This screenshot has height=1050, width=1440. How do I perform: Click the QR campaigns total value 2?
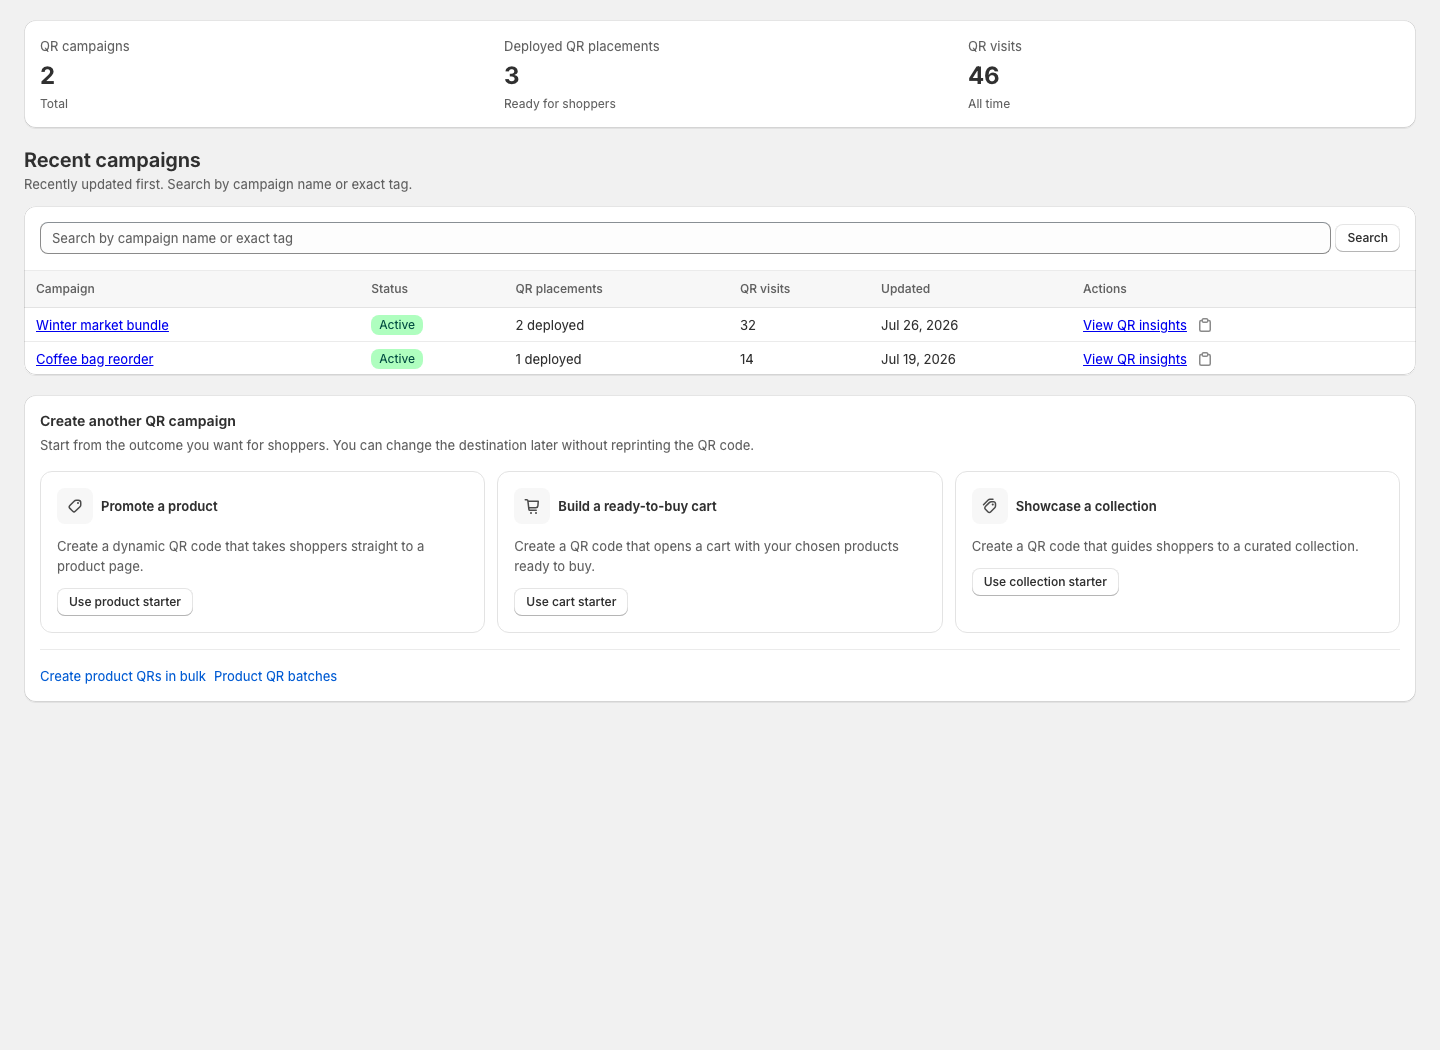coord(48,76)
